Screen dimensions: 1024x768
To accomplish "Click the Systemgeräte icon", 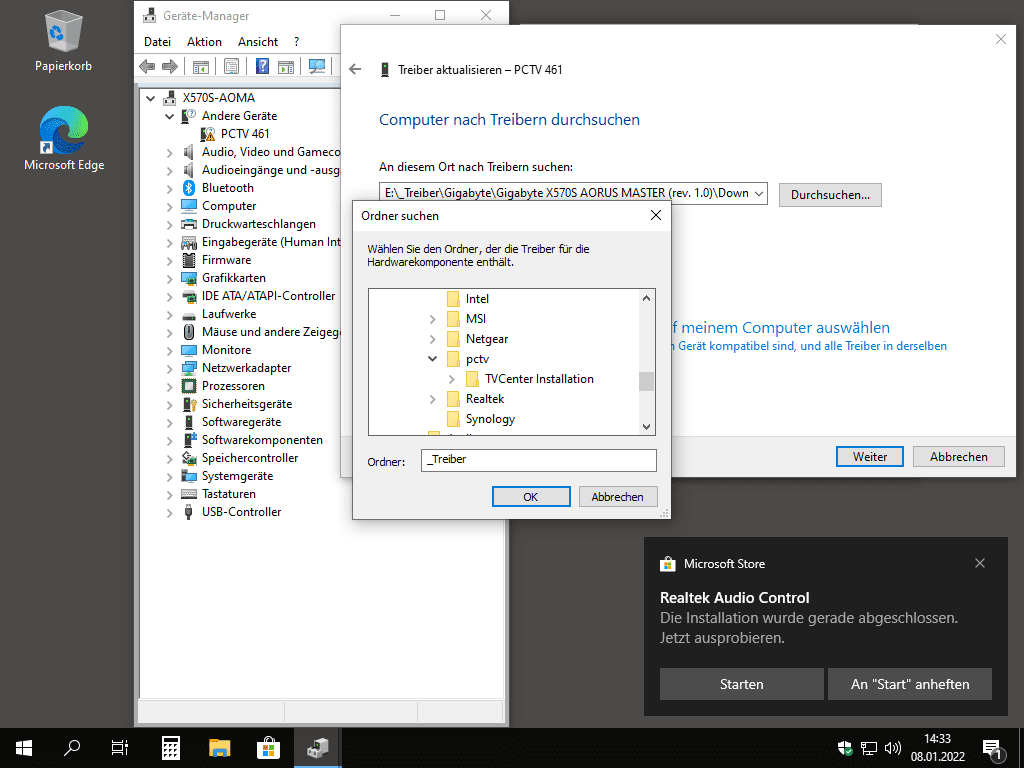I will pos(189,476).
